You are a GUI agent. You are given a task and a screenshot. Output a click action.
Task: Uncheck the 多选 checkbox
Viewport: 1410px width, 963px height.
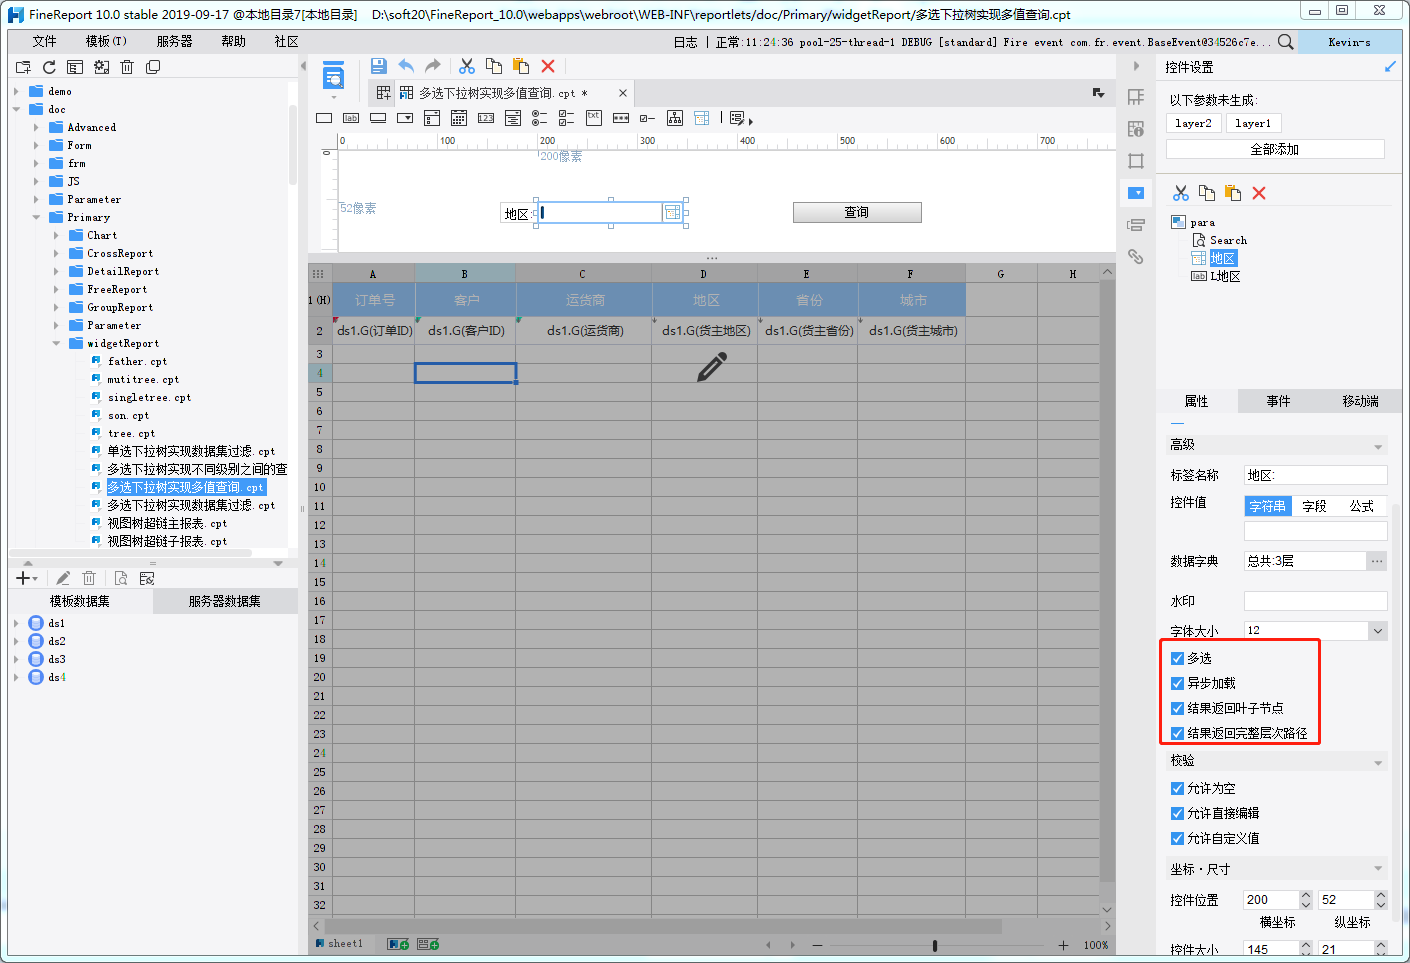click(1177, 658)
